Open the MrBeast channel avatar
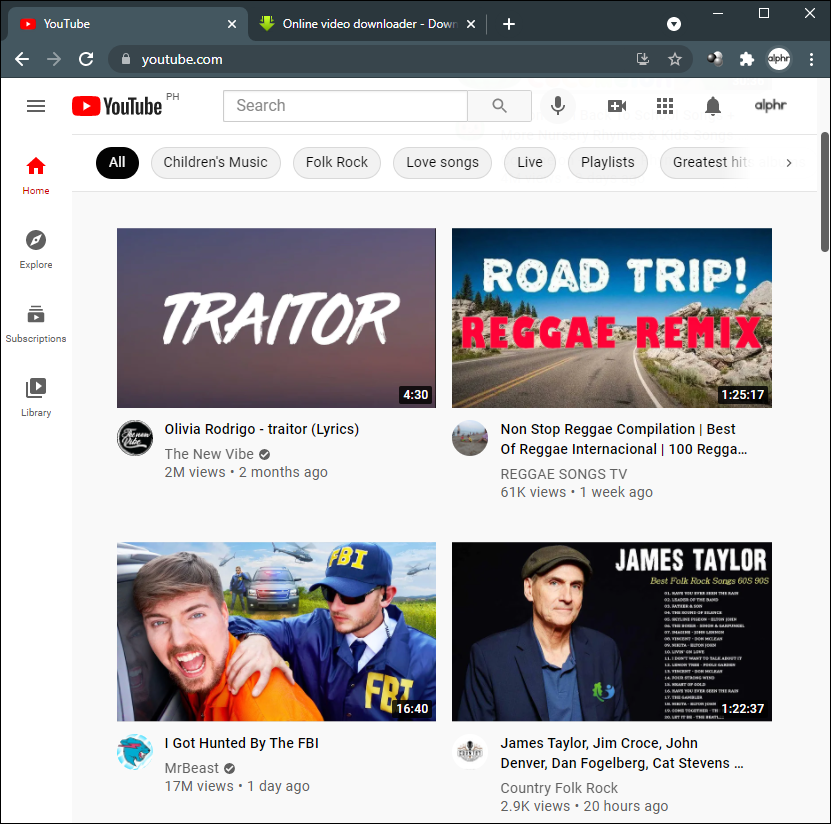This screenshot has width=831, height=824. point(135,752)
